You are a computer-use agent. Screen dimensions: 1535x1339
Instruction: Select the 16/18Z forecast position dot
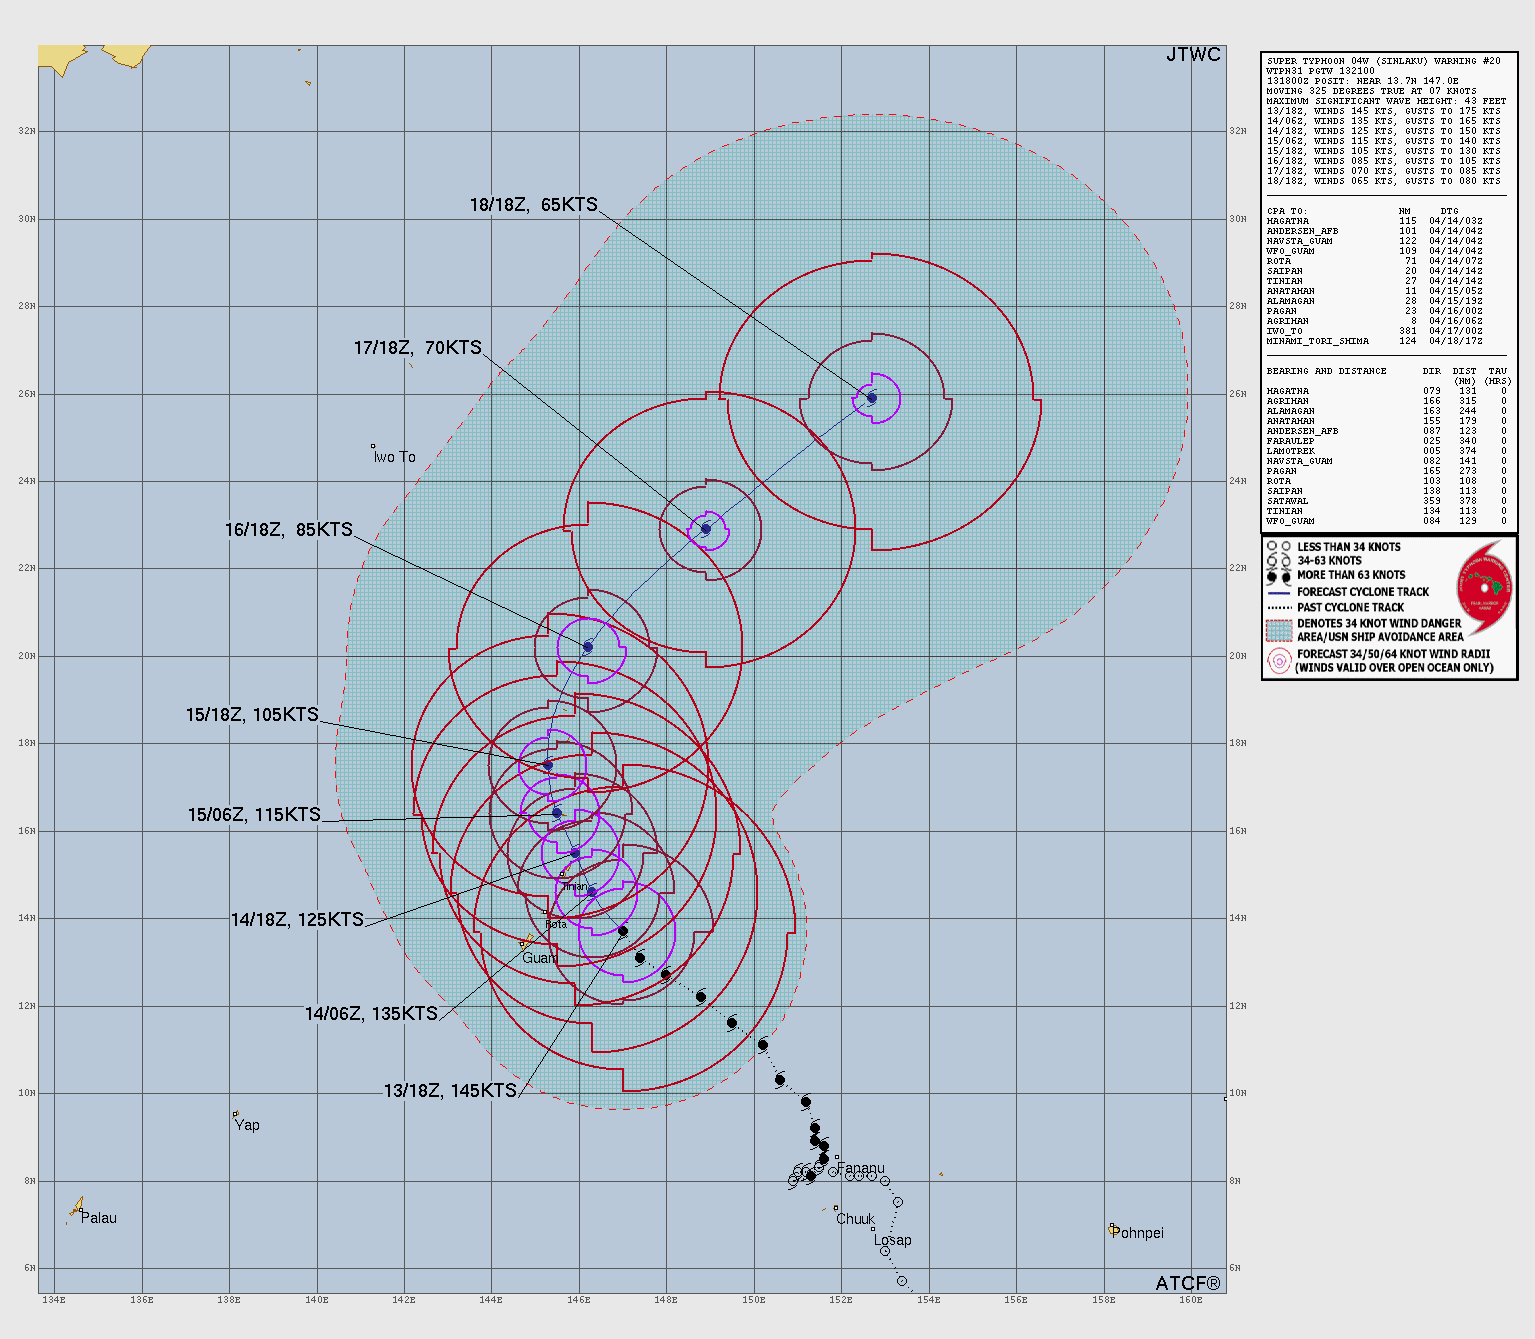(x=588, y=647)
